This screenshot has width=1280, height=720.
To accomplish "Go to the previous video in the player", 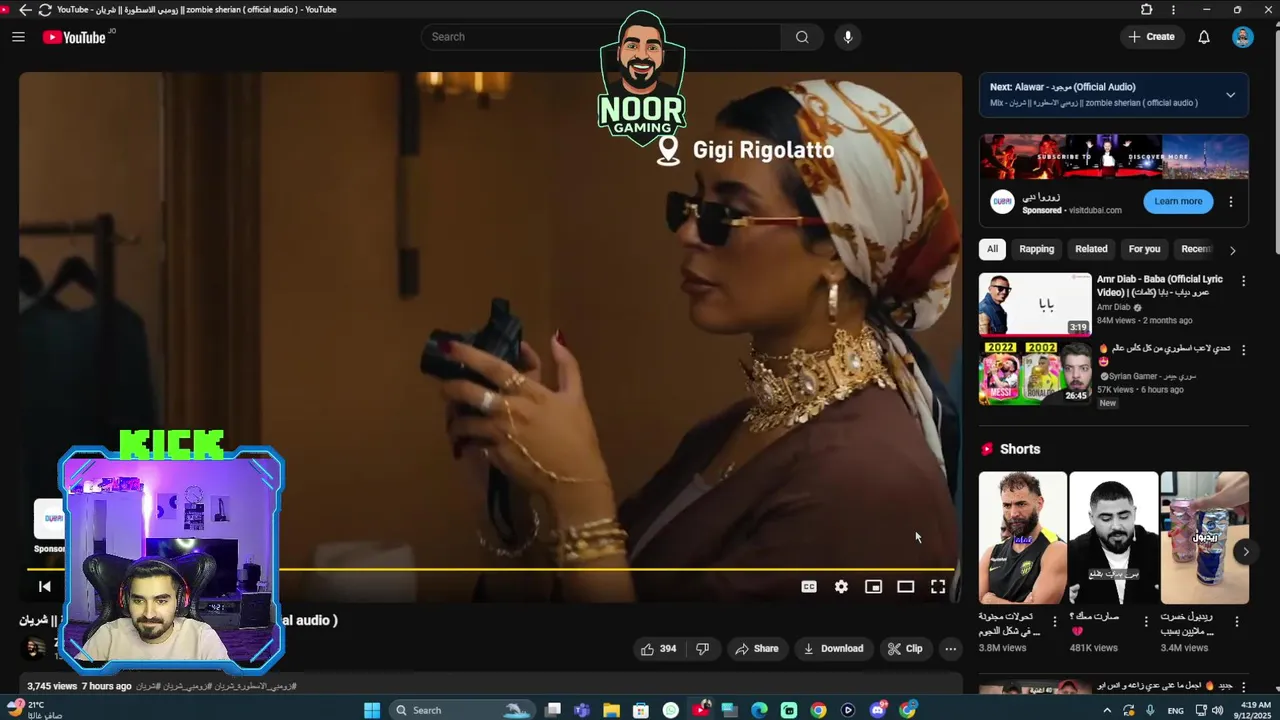I will tap(44, 587).
